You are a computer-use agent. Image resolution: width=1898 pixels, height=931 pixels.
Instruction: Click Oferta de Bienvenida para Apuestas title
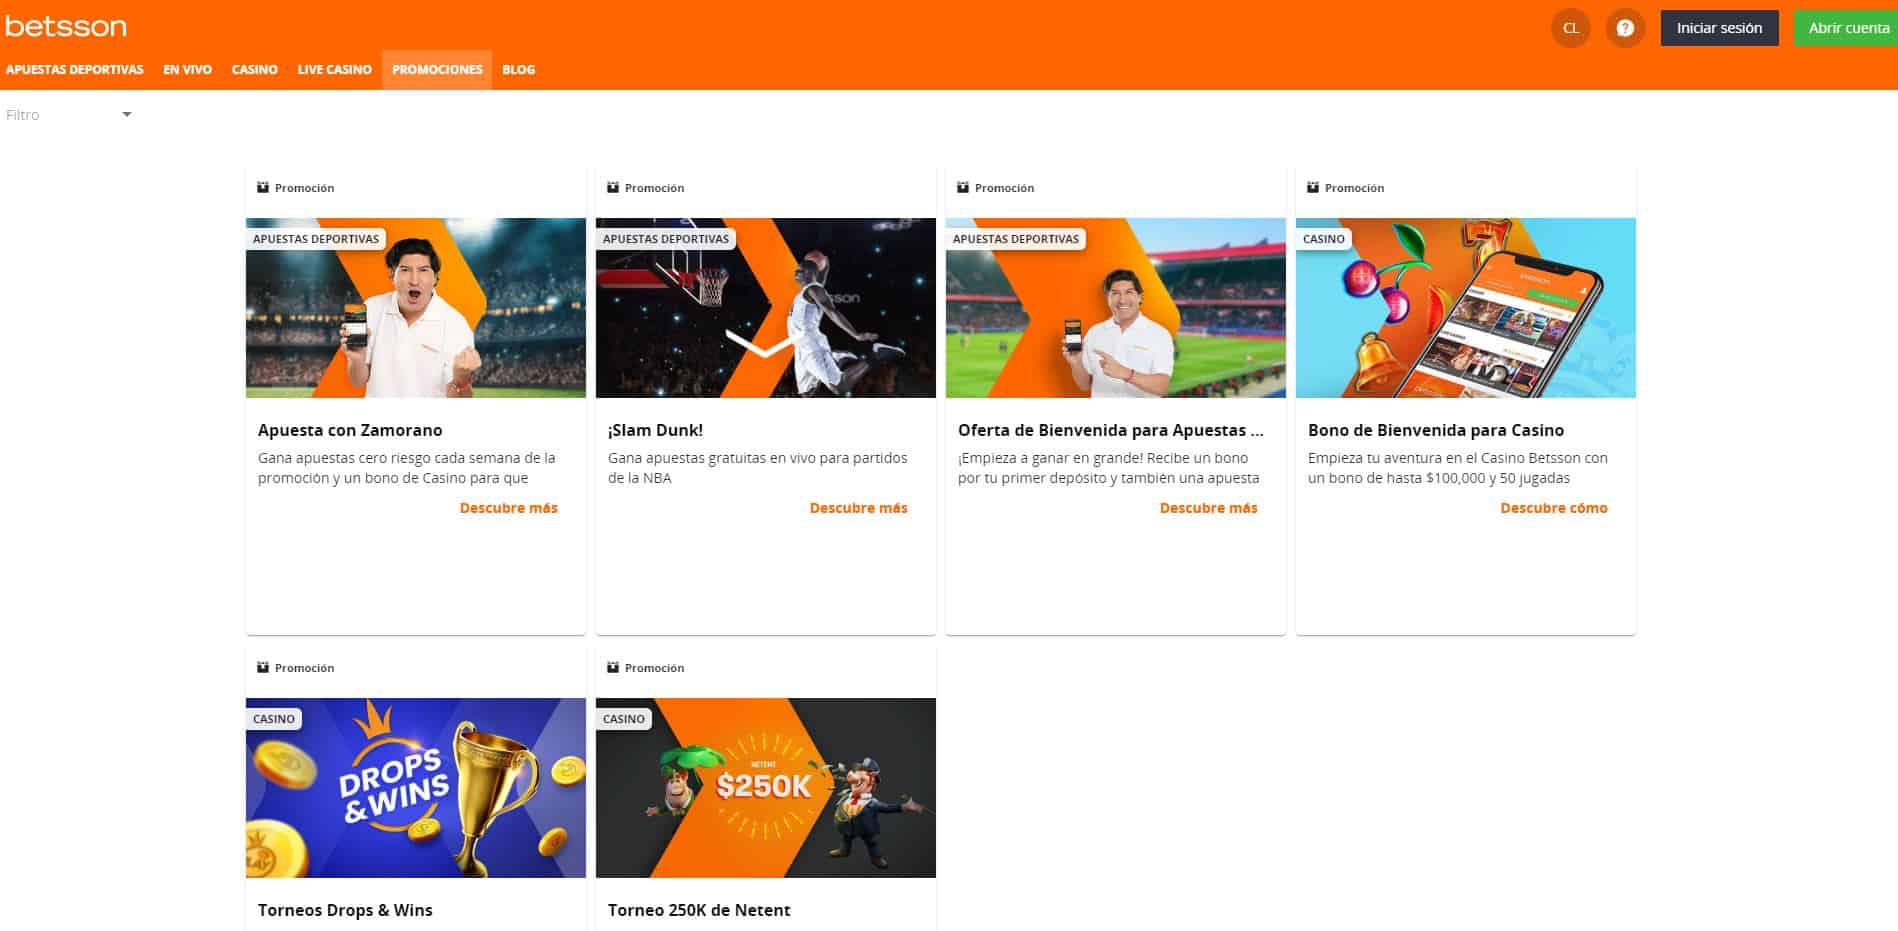(1111, 430)
